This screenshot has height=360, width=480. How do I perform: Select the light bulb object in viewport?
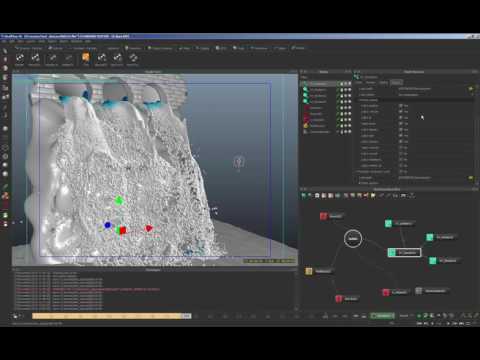238,162
